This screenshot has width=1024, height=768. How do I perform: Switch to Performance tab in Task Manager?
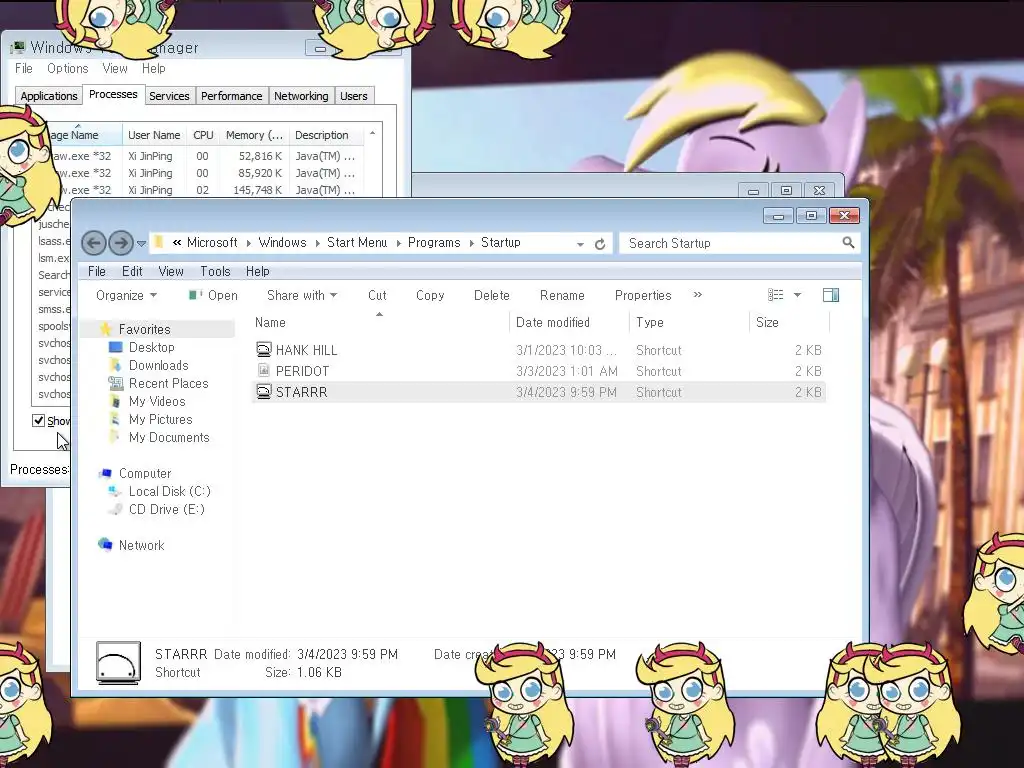[231, 96]
